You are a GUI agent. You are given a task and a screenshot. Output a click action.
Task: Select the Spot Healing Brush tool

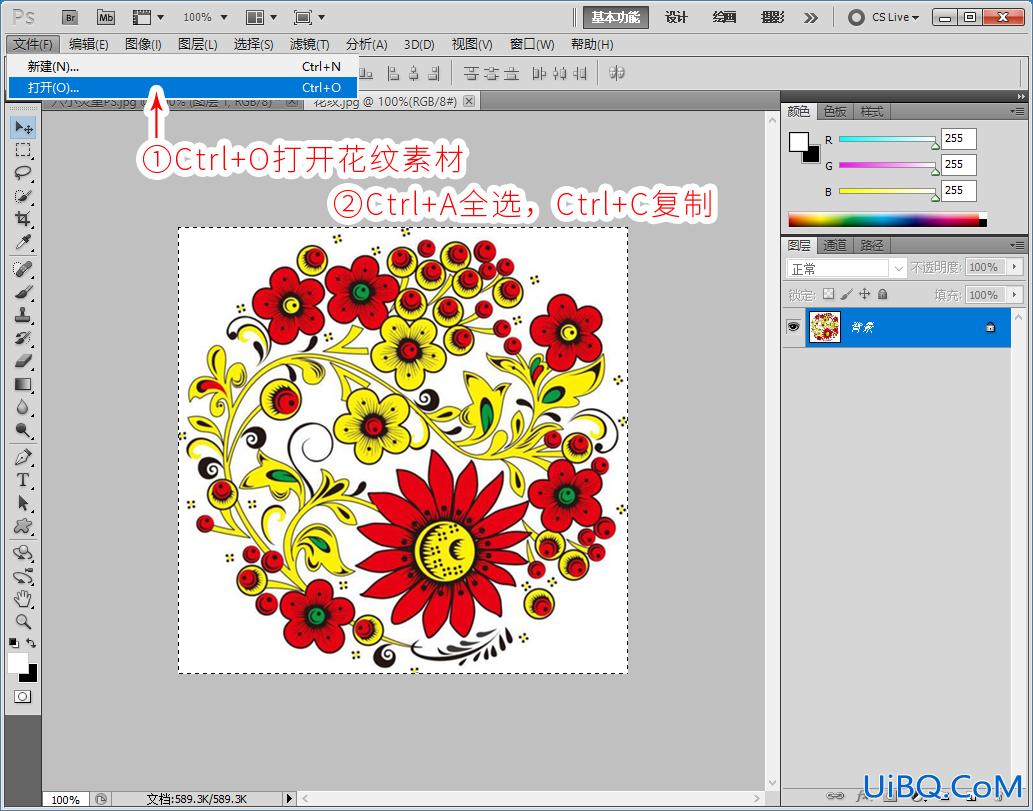(x=23, y=269)
